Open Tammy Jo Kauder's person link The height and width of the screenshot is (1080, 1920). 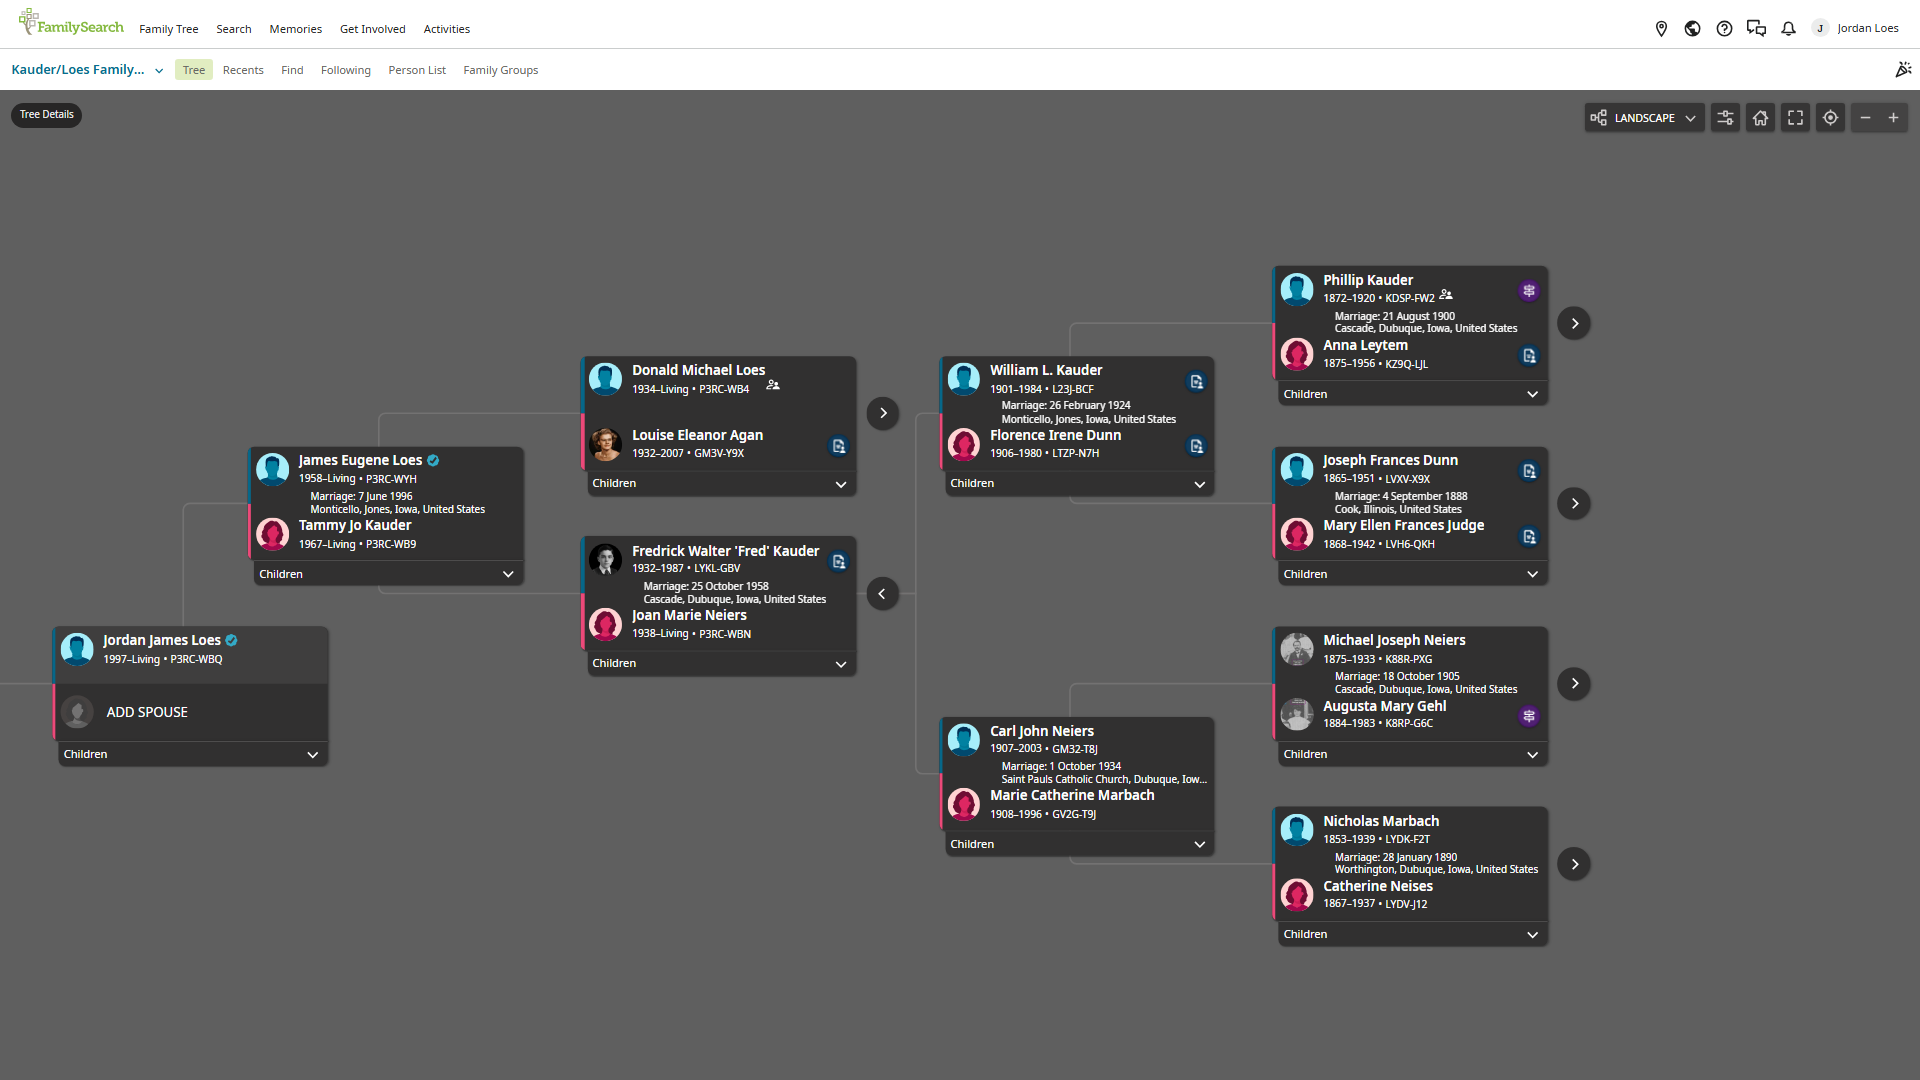(x=355, y=525)
